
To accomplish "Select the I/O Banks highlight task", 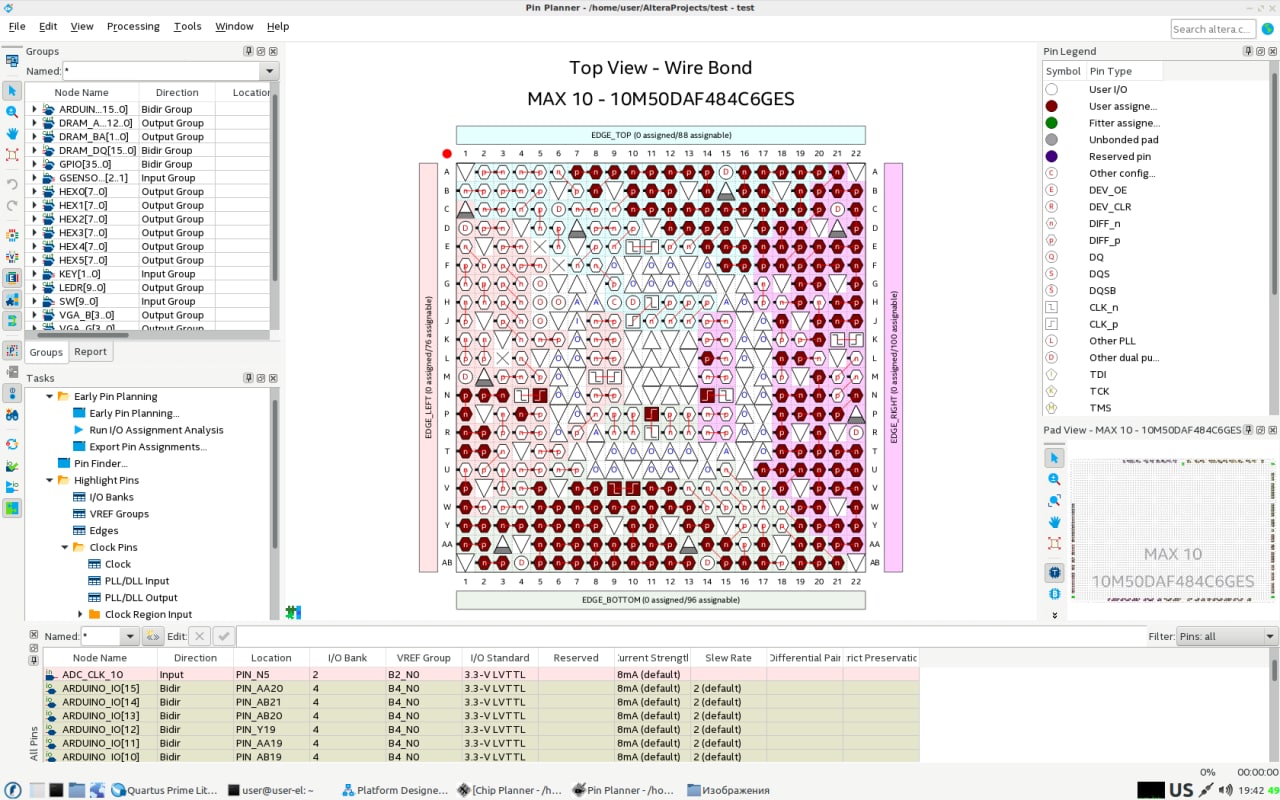I will point(111,497).
